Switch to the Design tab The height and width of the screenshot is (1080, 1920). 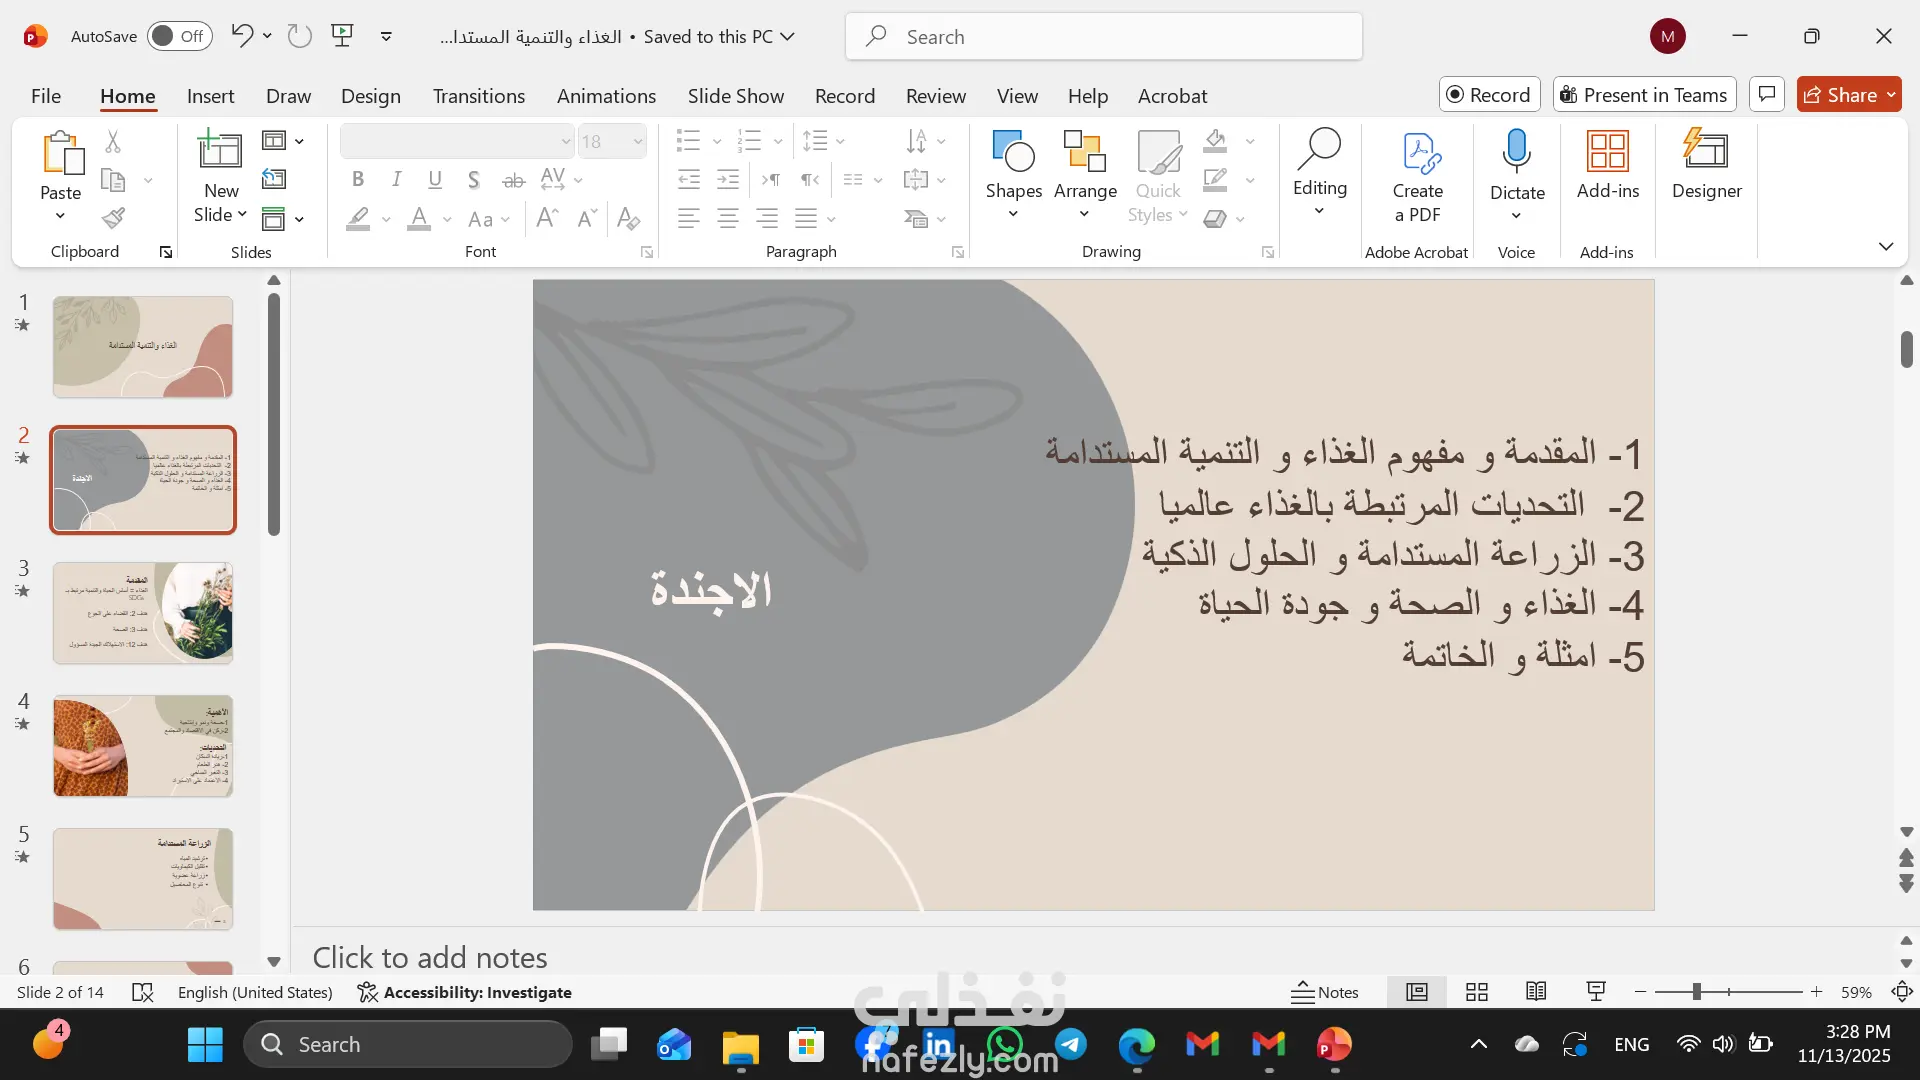pos(370,96)
